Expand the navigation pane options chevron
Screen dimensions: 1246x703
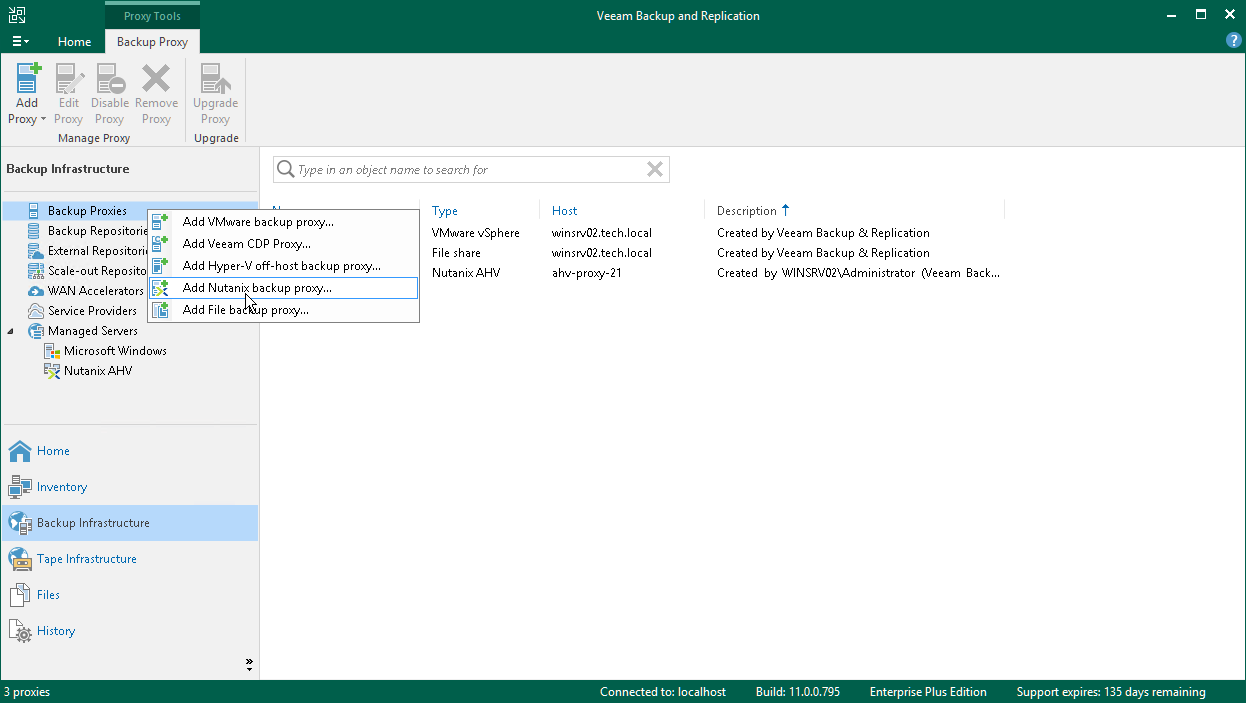(249, 664)
